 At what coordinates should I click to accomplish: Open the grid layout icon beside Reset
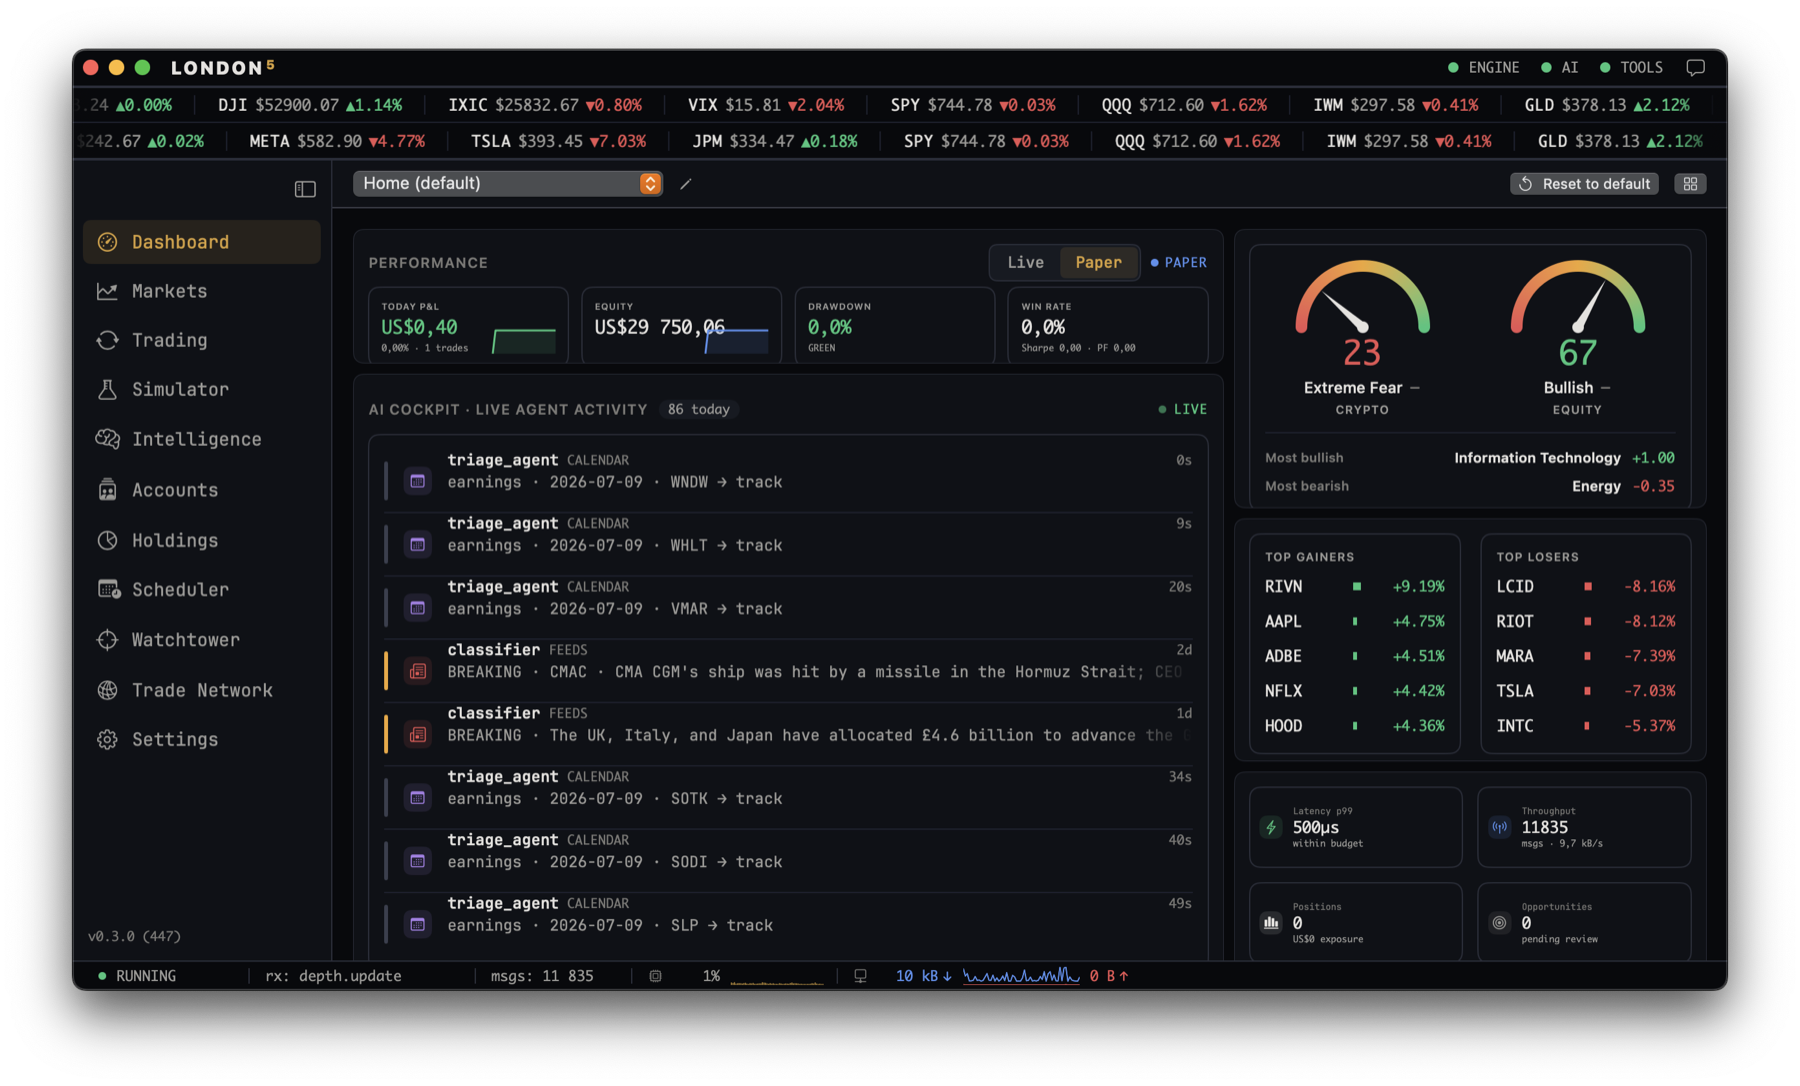(1690, 184)
